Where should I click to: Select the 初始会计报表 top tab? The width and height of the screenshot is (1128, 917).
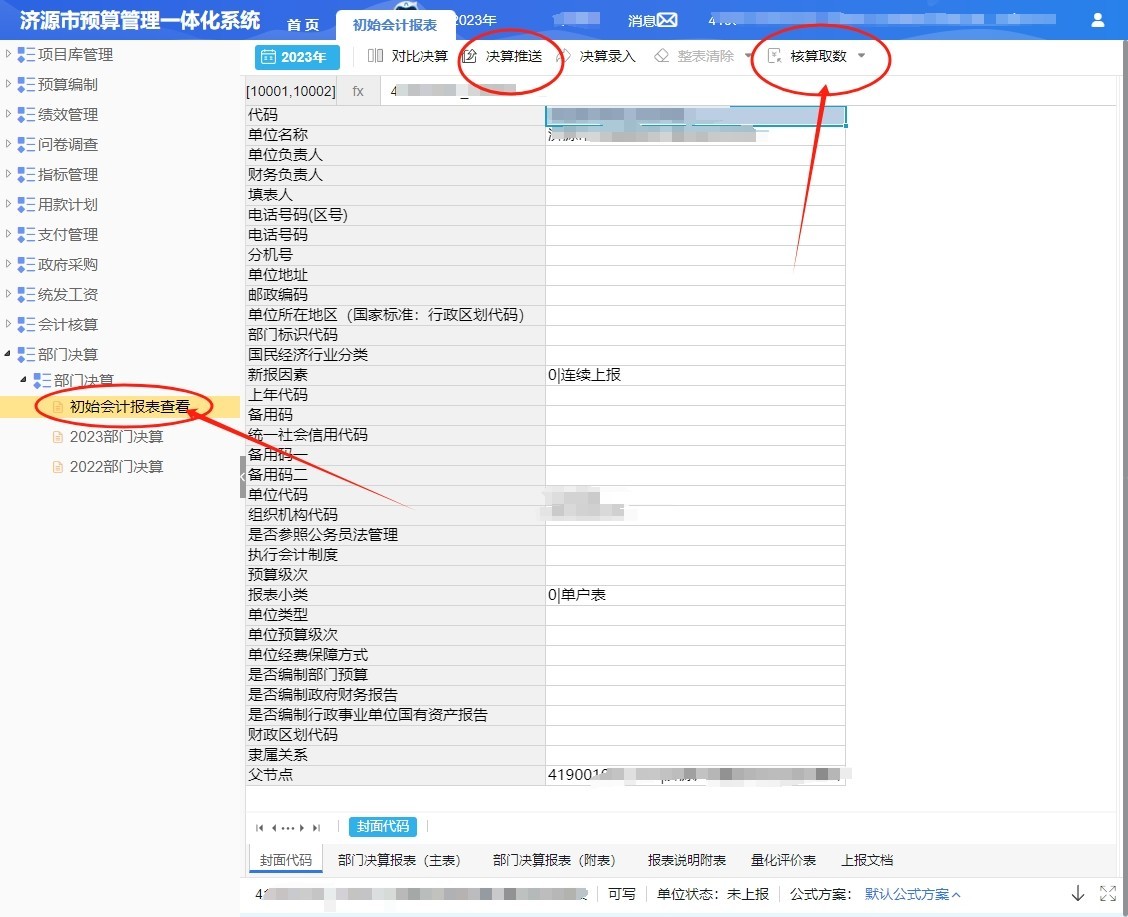[x=395, y=25]
